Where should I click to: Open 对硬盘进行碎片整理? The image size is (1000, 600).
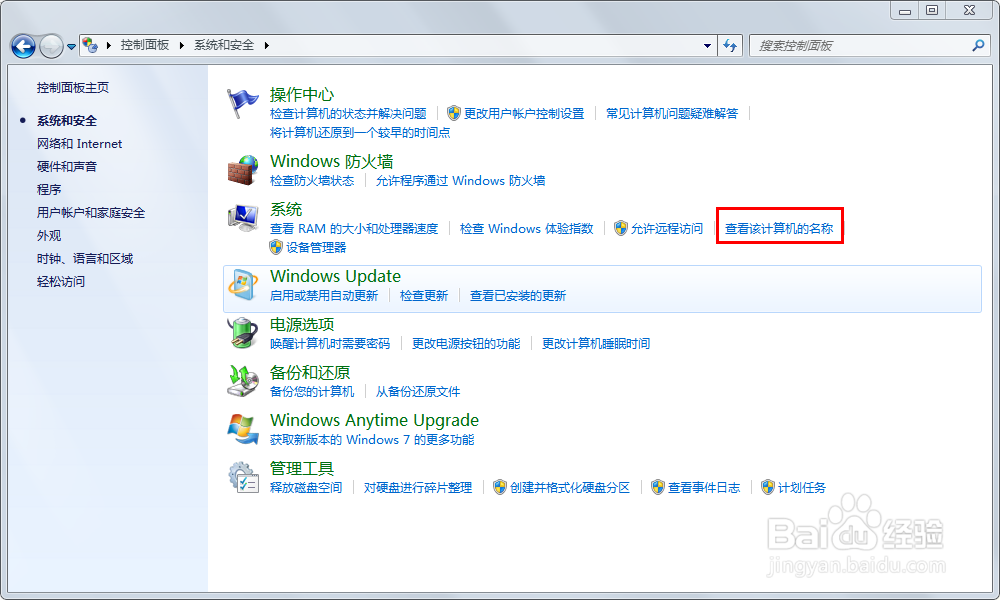click(418, 488)
